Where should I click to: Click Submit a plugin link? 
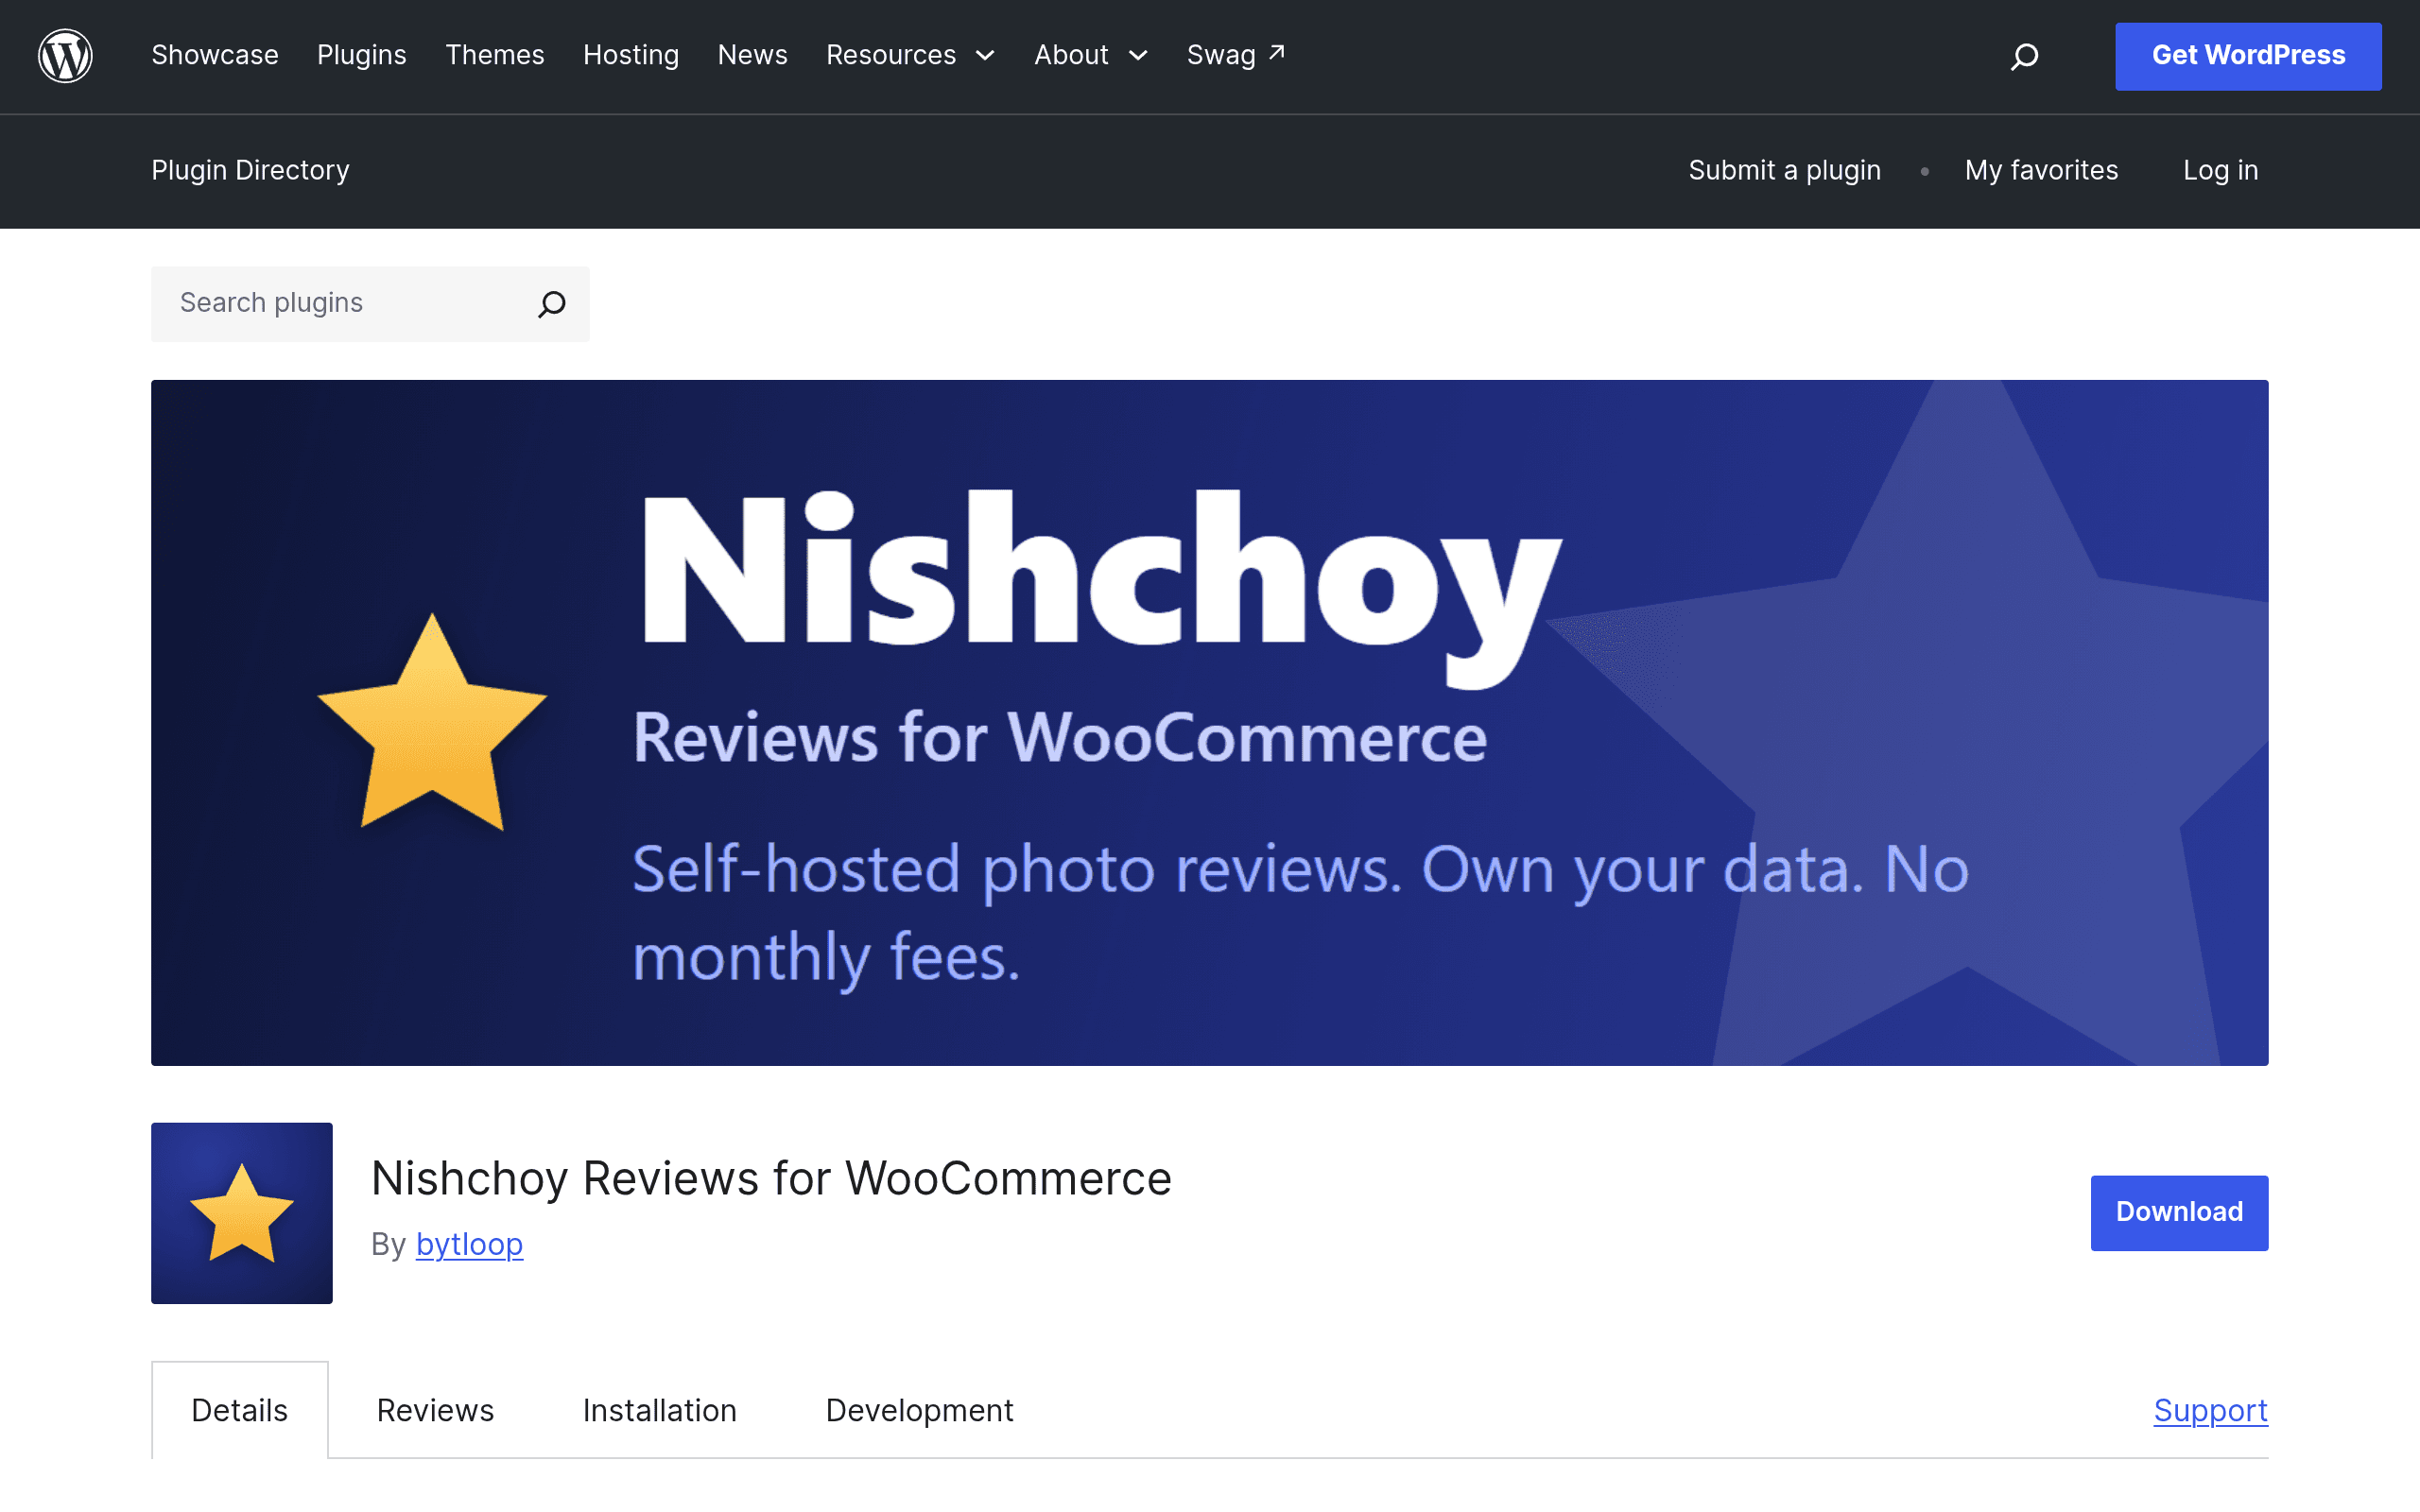(1784, 170)
